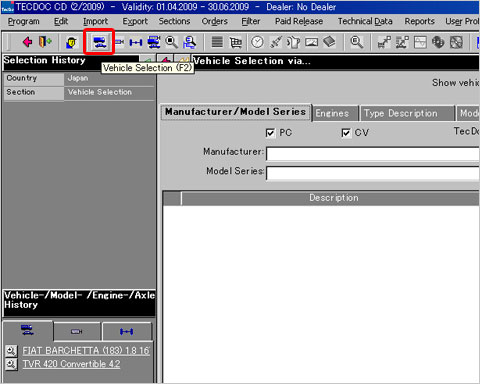Click the list lines toolbar icon
Image resolution: width=480 pixels, height=384 pixels.
(x=217, y=42)
